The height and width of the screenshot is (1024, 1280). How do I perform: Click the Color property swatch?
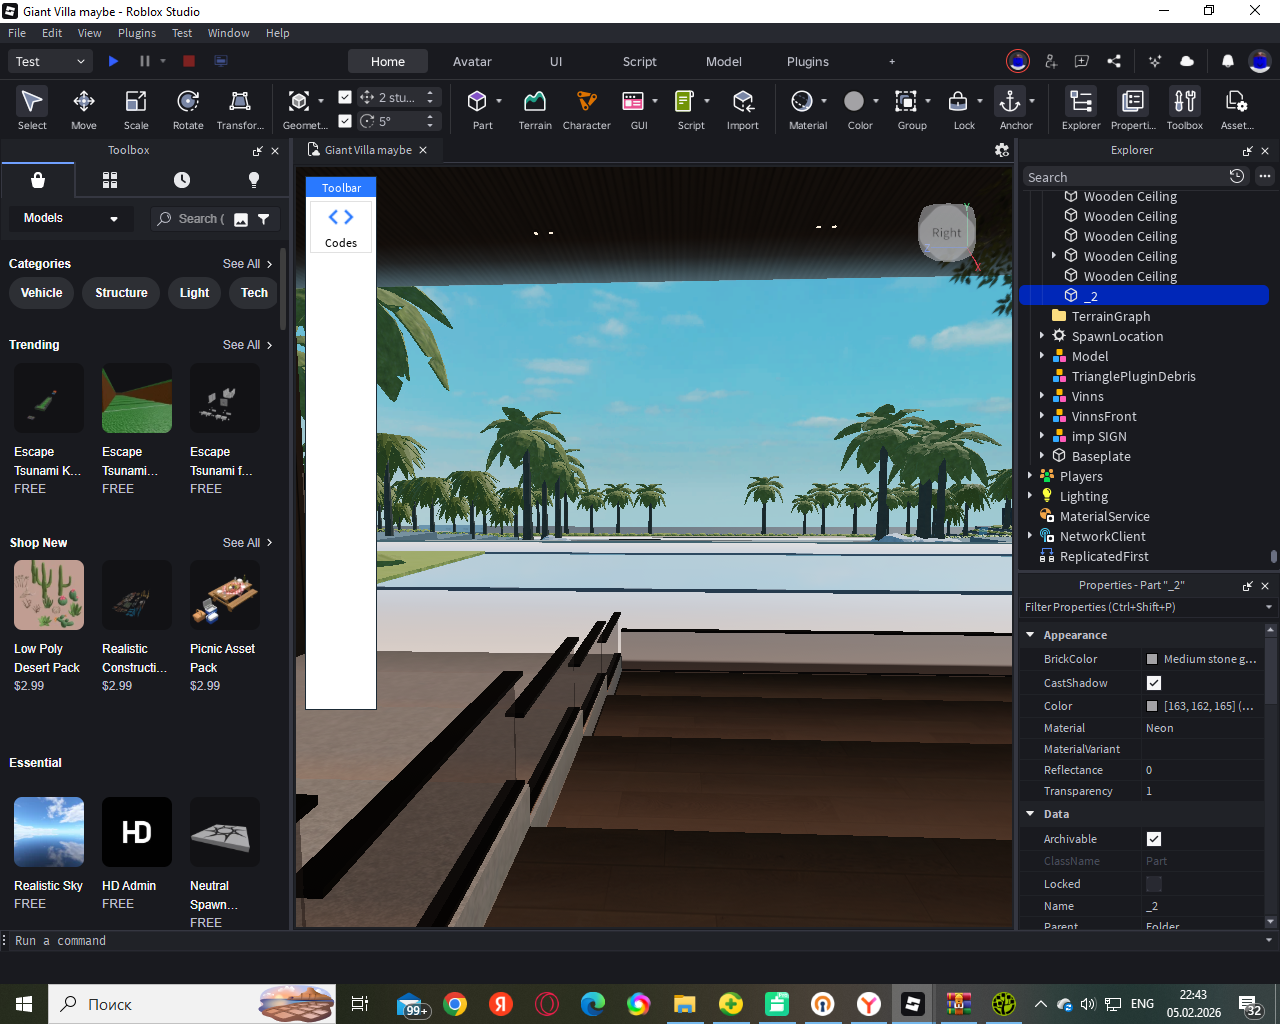pos(1152,706)
